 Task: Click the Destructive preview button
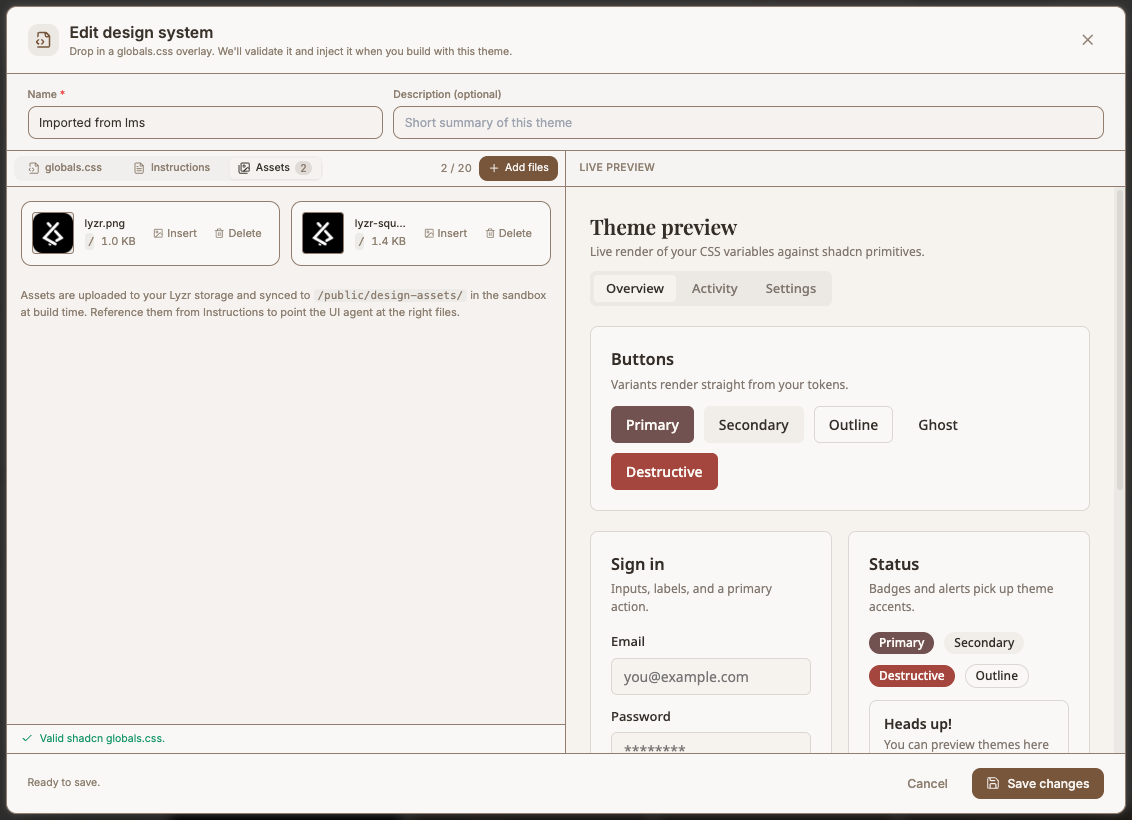664,471
